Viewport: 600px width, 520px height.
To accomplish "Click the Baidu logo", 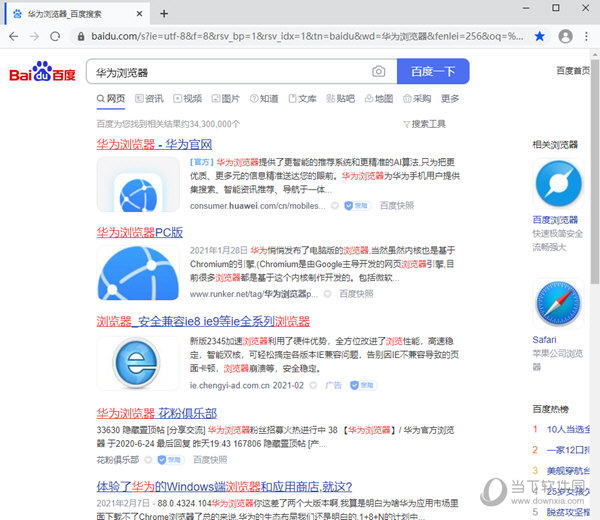I will click(42, 71).
